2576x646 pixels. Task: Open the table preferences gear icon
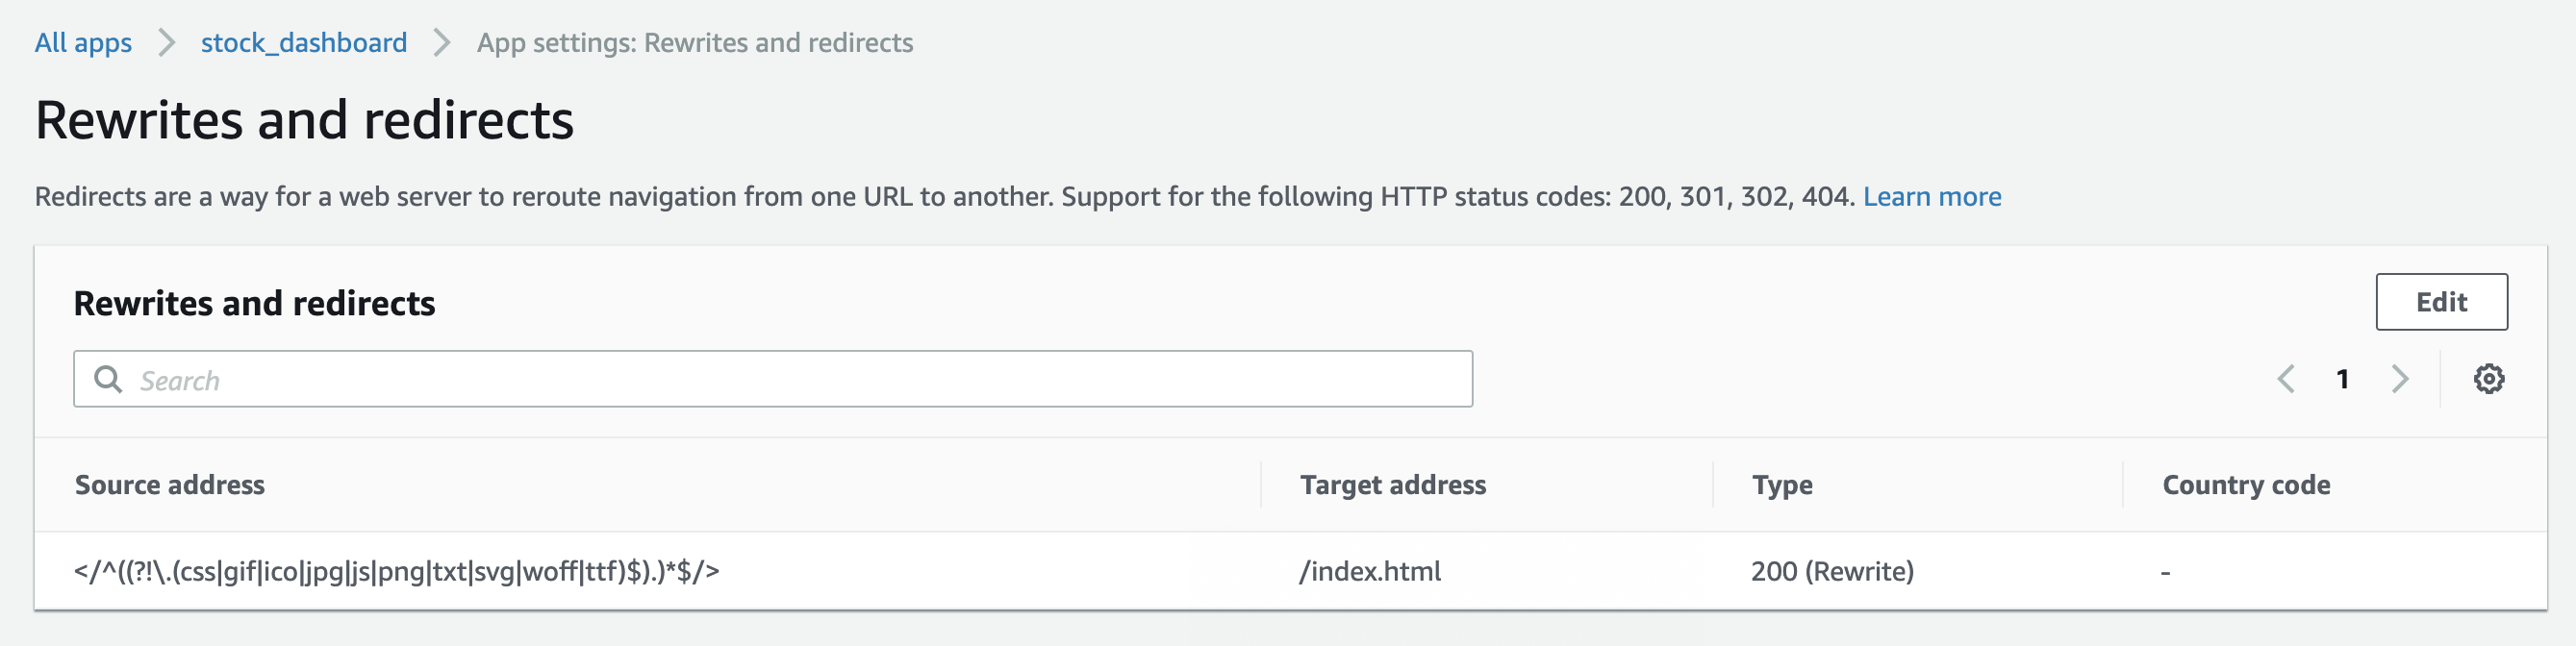2488,379
